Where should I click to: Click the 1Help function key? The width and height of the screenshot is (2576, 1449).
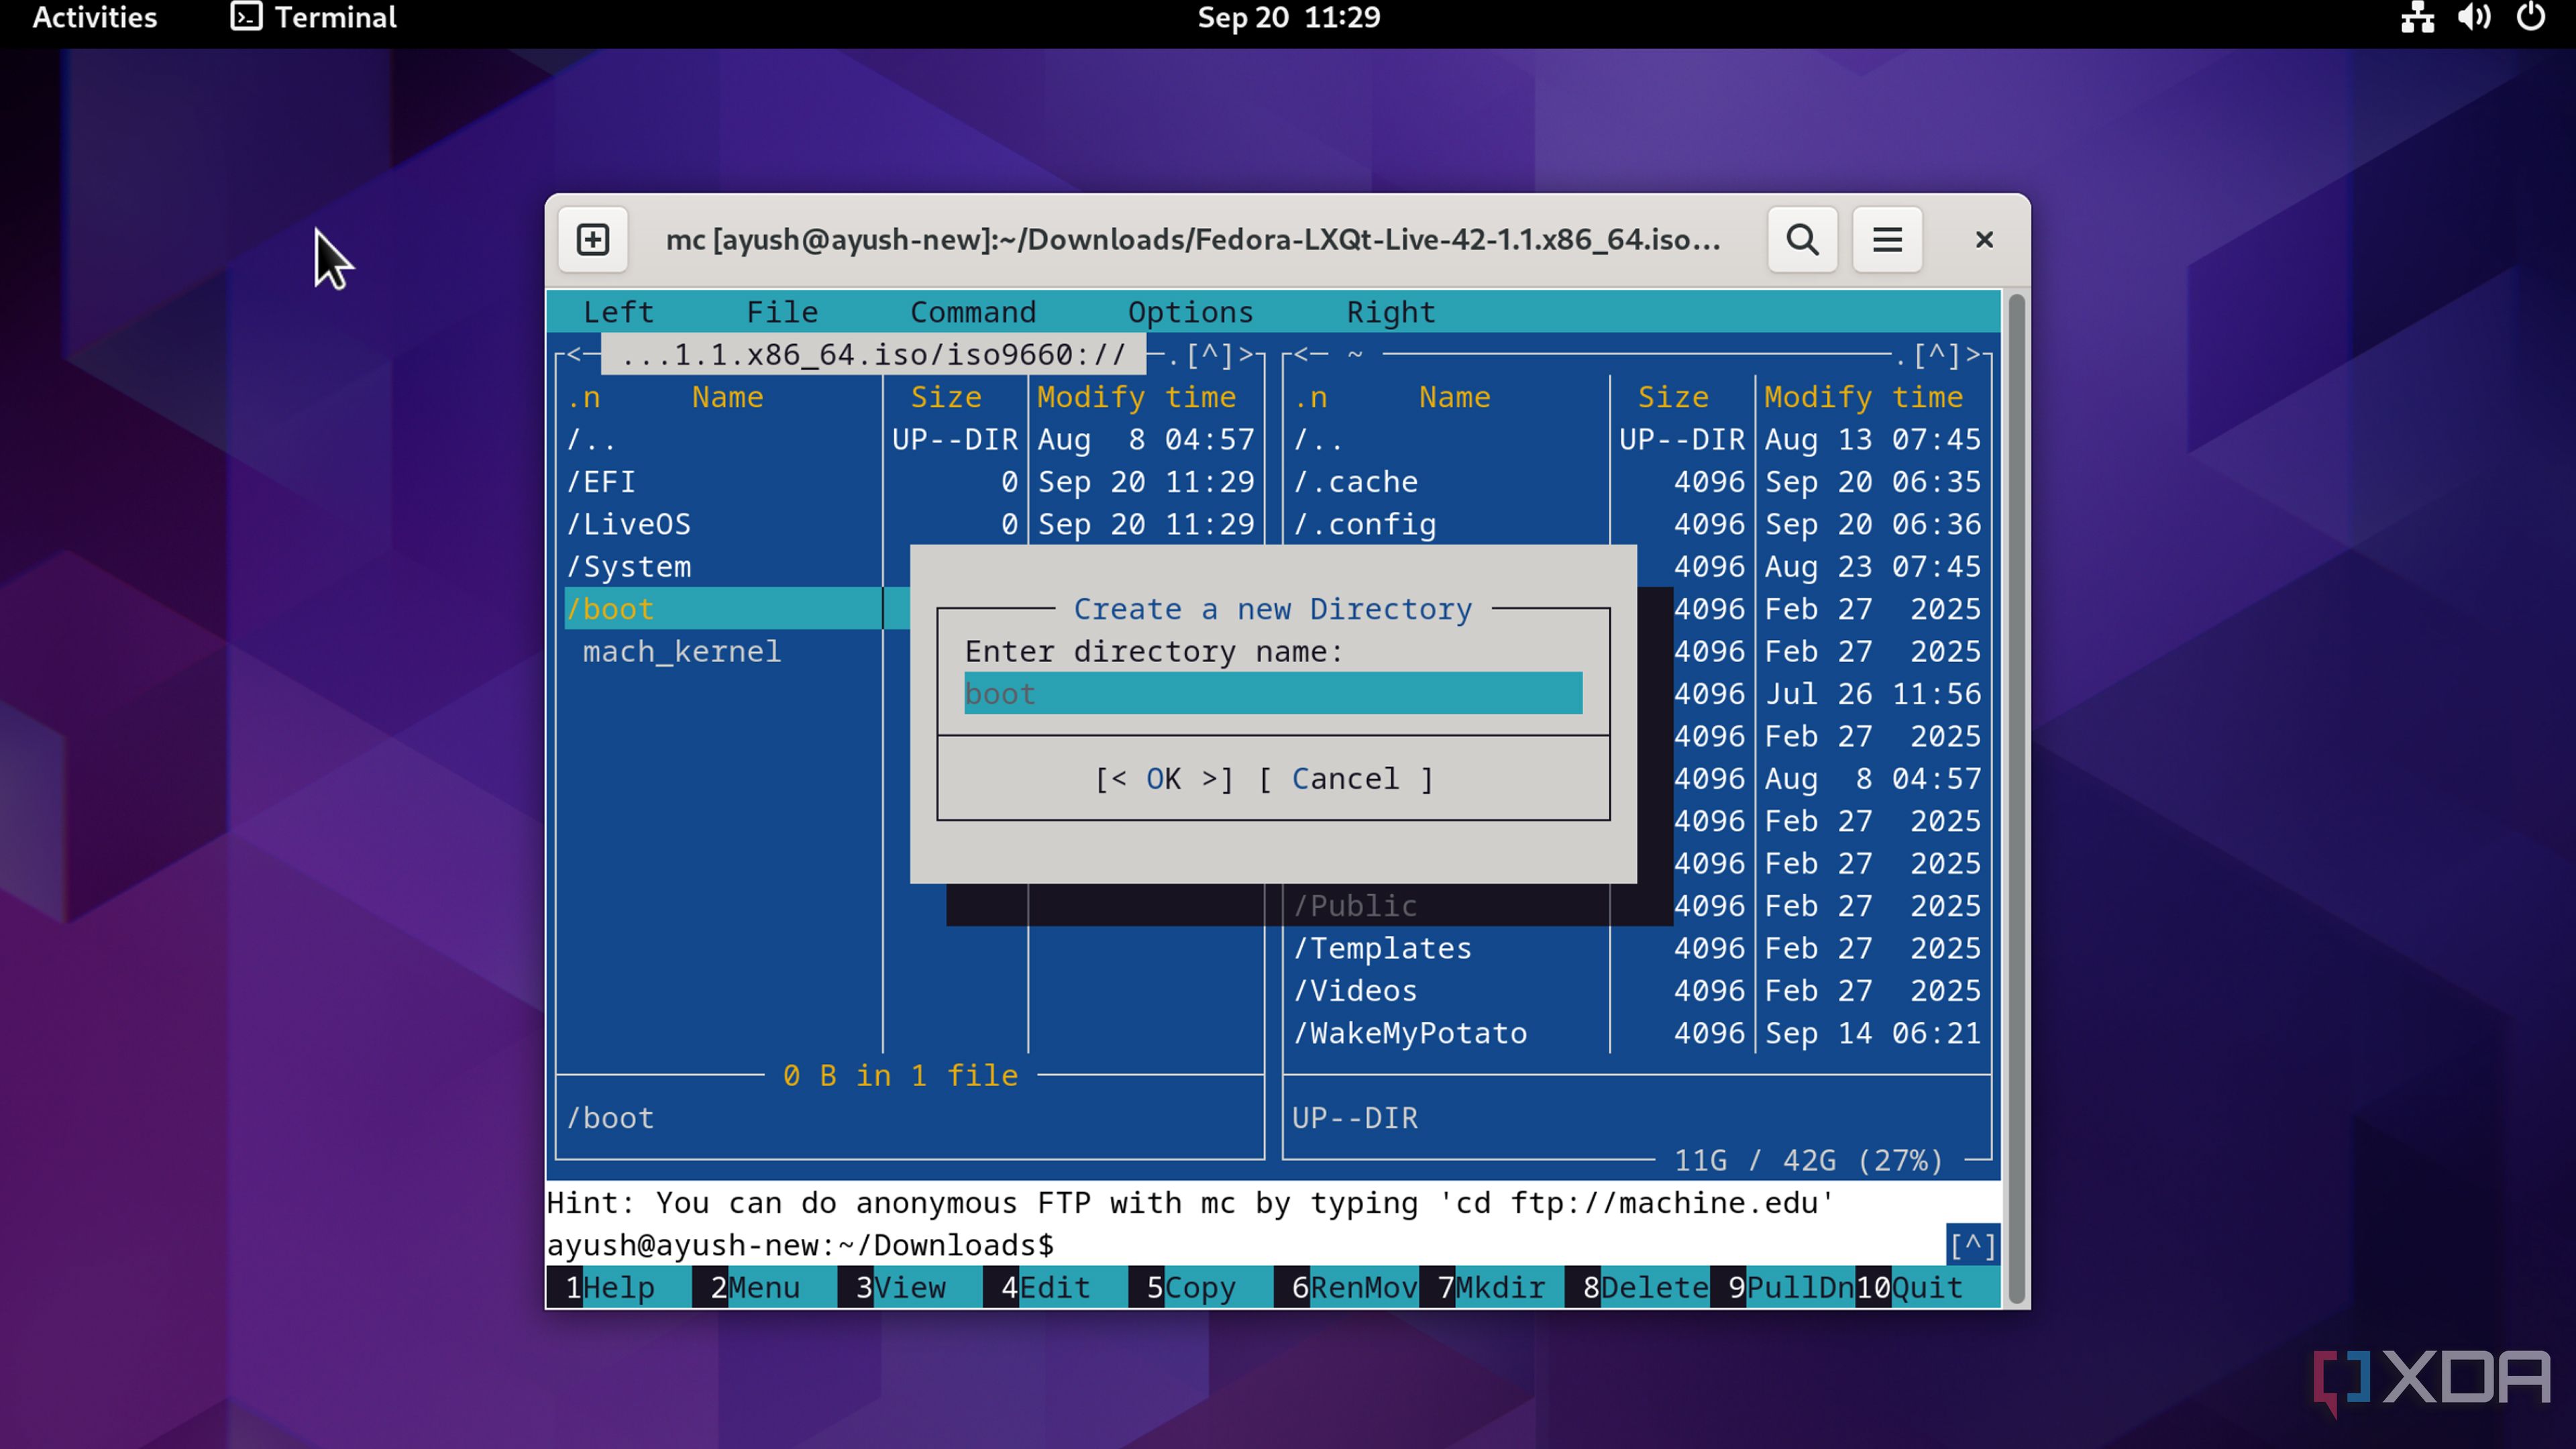pyautogui.click(x=610, y=1288)
